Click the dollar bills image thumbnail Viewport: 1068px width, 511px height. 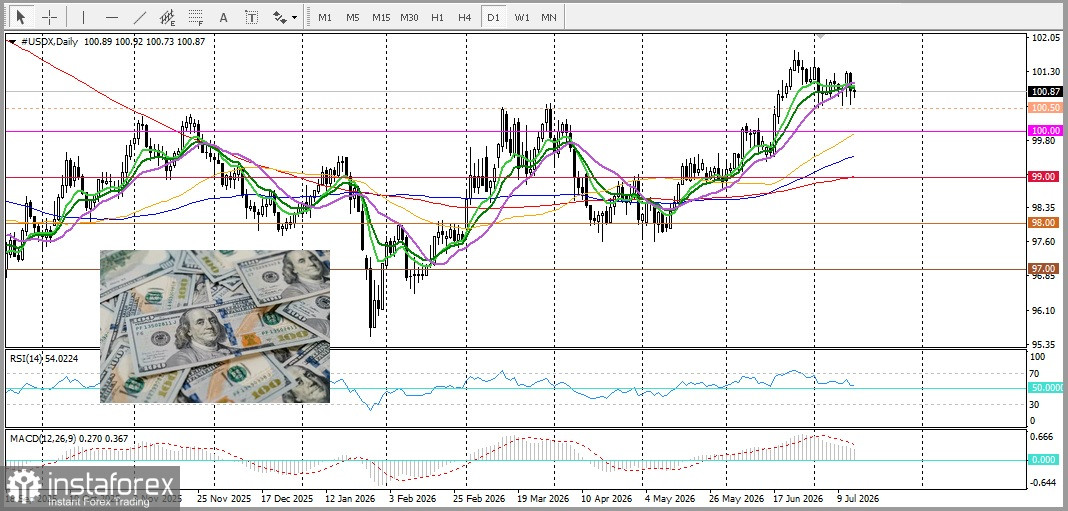pyautogui.click(x=215, y=326)
